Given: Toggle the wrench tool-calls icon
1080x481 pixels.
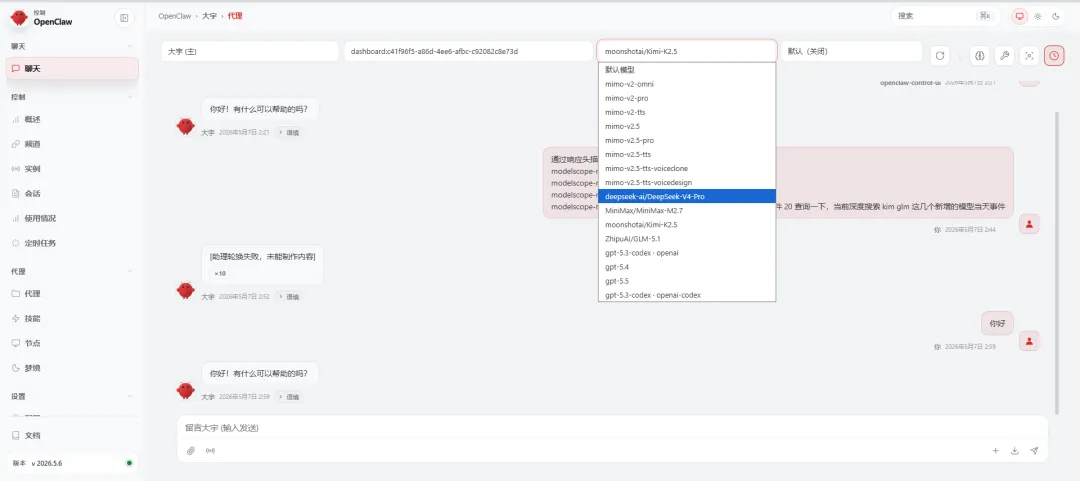Looking at the screenshot, I should 1005,56.
